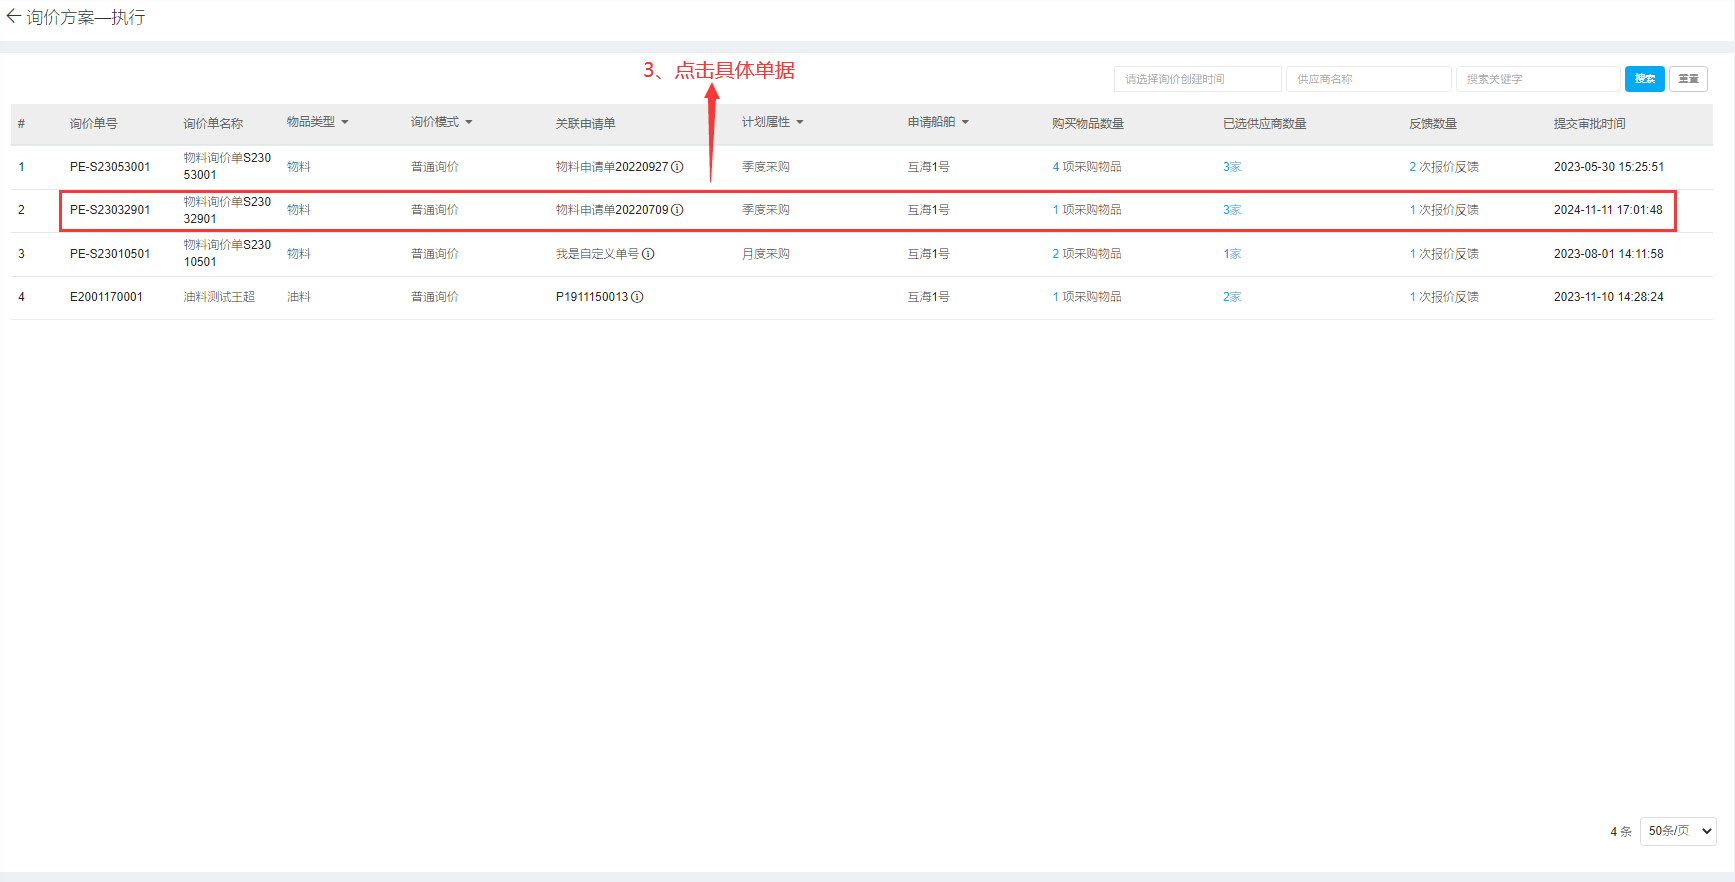Open 3家 supplier link for PE-S23032901
The width and height of the screenshot is (1735, 882).
pyautogui.click(x=1232, y=210)
